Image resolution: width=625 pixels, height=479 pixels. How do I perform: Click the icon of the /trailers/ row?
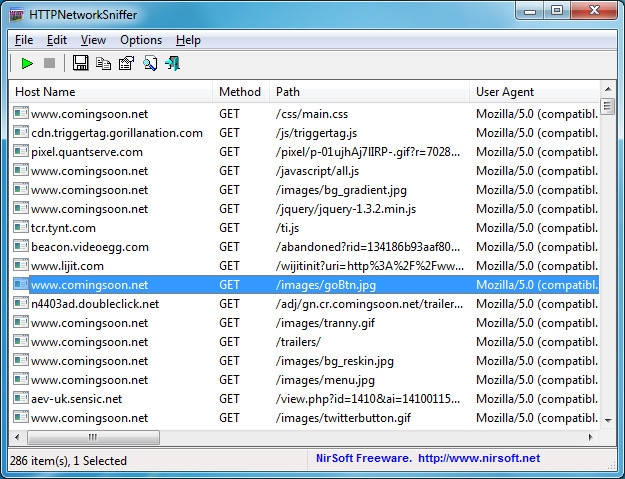coord(21,341)
